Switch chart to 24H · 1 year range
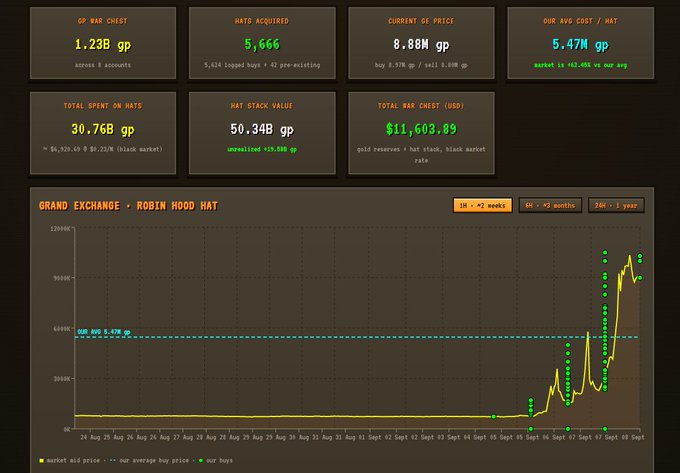Image resolution: width=680 pixels, height=473 pixels. [x=616, y=206]
